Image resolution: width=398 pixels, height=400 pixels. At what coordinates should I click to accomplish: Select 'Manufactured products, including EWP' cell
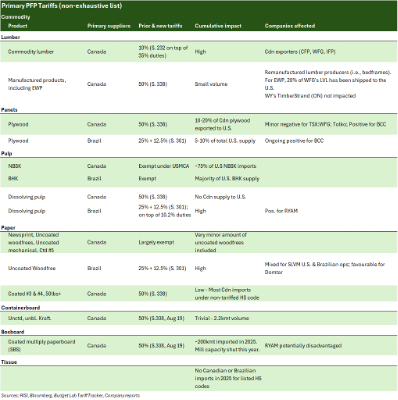point(37,84)
